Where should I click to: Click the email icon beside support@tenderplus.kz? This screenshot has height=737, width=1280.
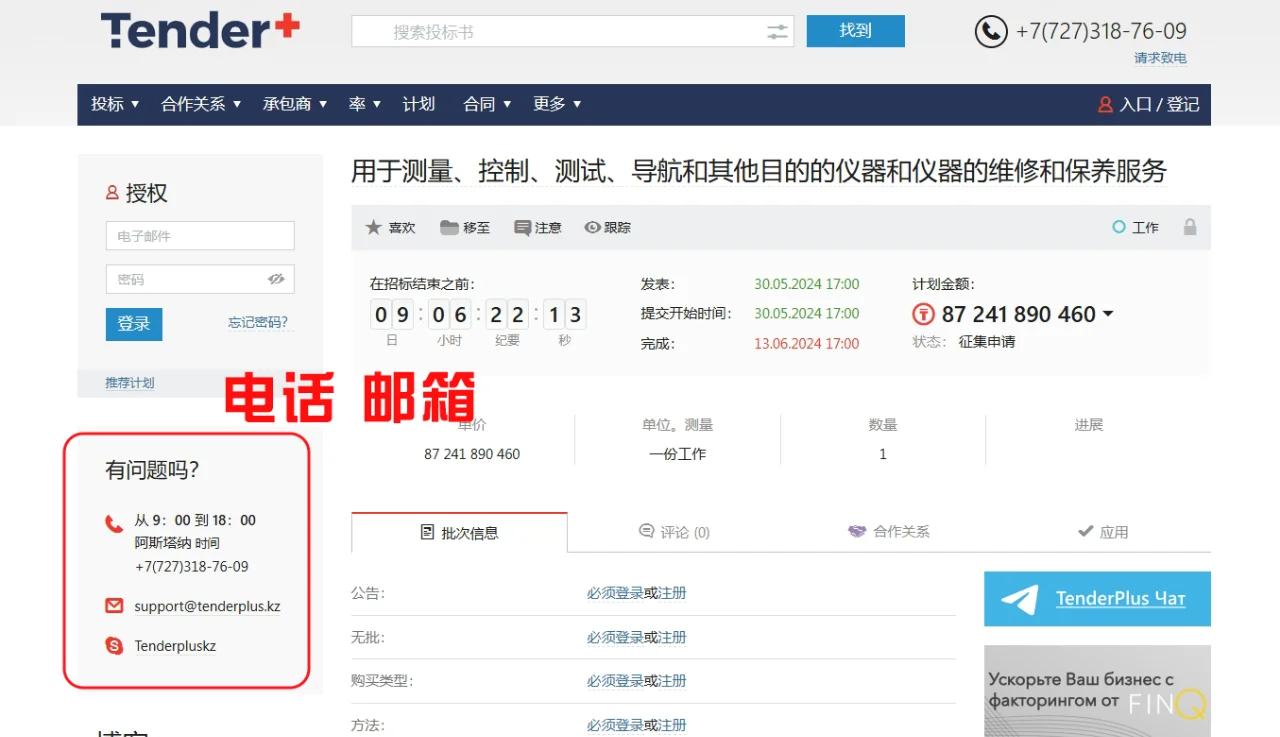[113, 605]
